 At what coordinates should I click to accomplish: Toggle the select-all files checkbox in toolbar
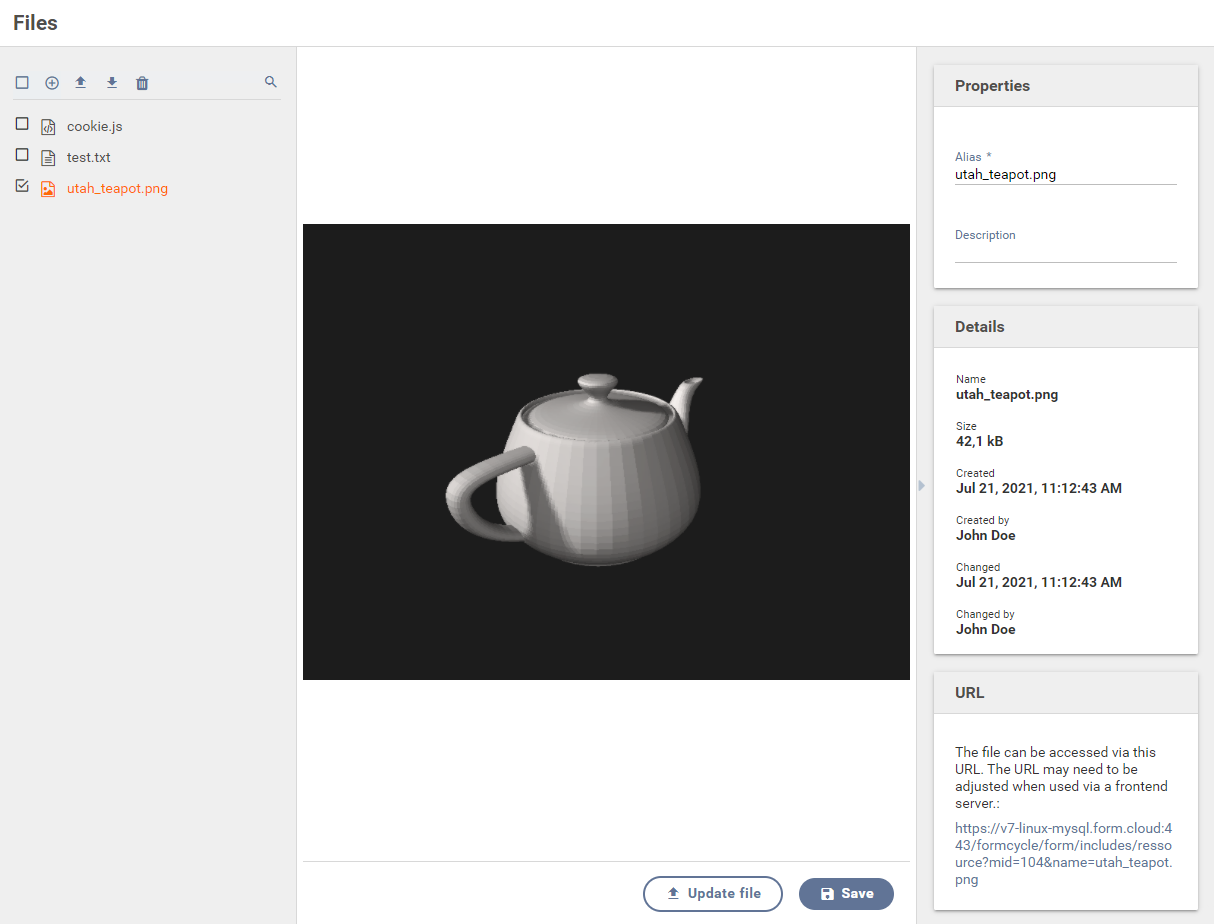22,83
